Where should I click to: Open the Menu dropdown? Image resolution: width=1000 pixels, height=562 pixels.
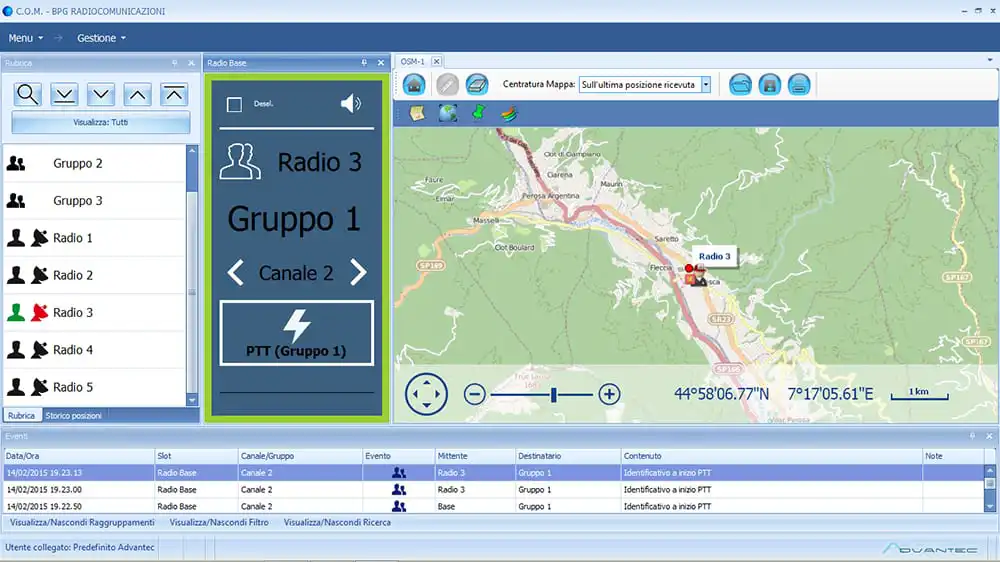click(x=26, y=38)
